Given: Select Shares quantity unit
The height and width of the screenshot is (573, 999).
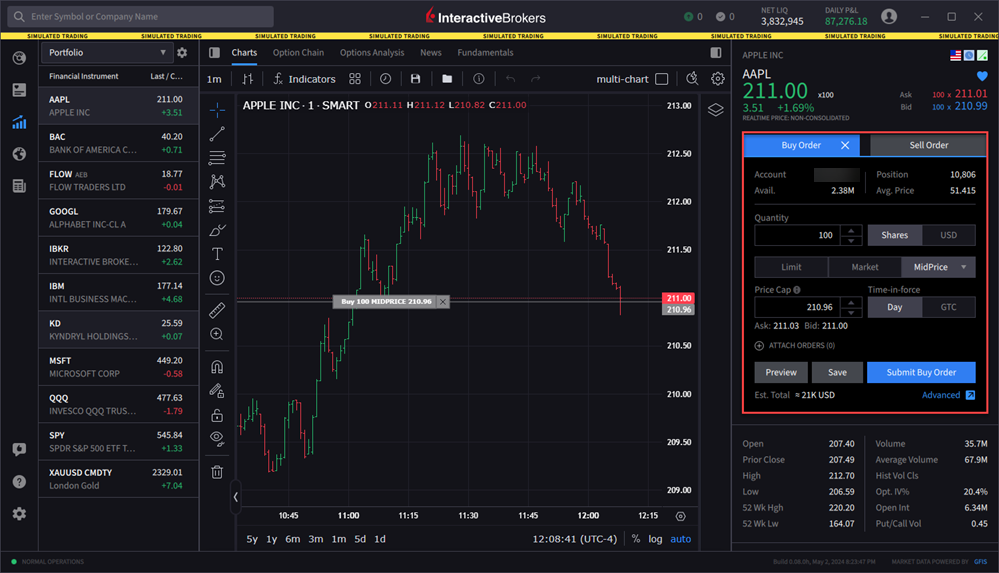Looking at the screenshot, I should click(895, 235).
